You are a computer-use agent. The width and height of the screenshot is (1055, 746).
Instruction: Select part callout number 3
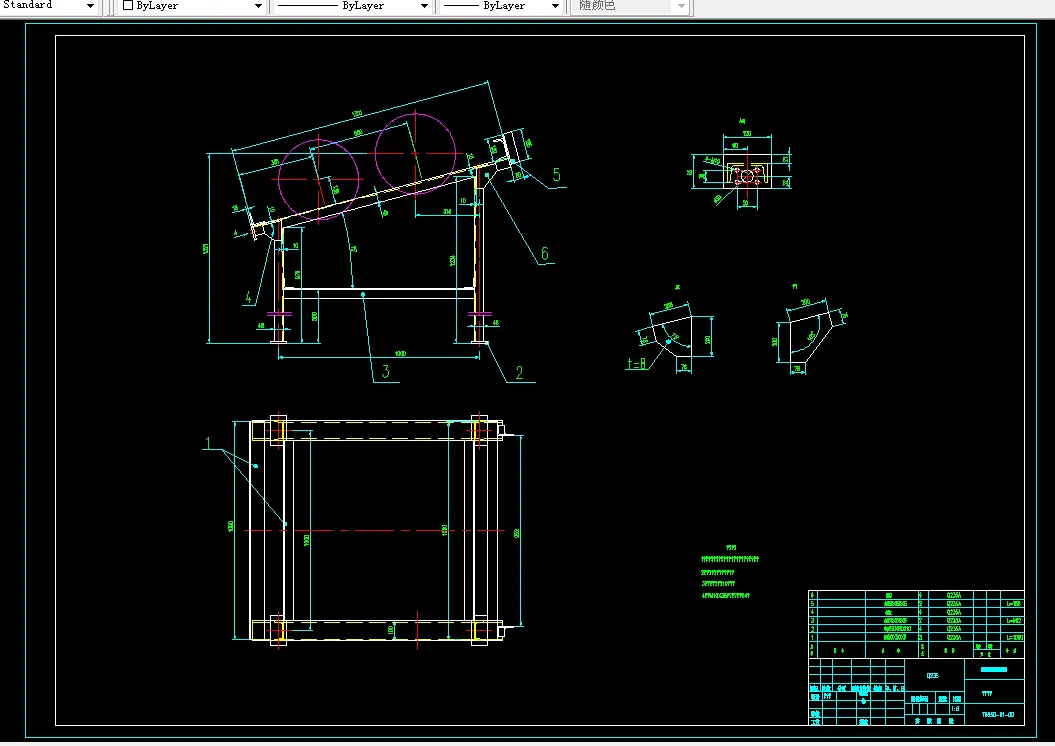click(386, 371)
